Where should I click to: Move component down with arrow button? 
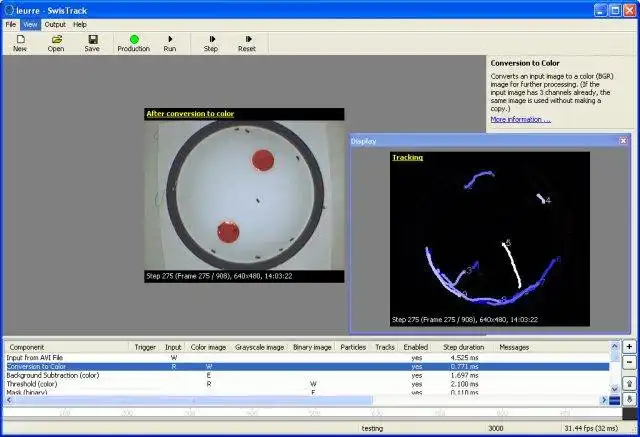(x=629, y=399)
